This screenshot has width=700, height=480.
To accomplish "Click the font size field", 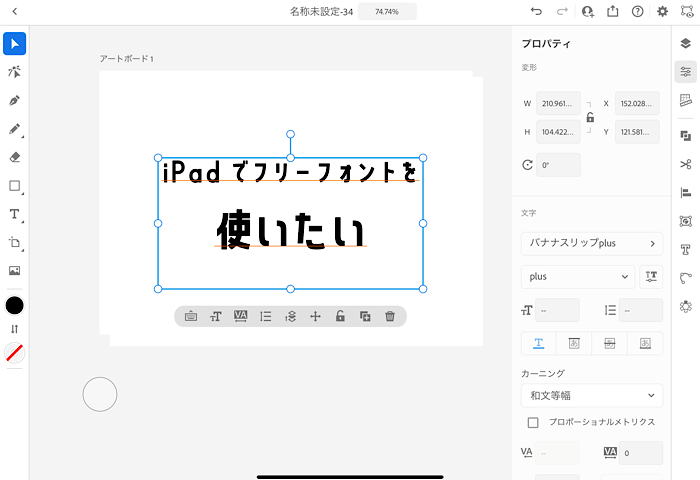I will (x=557, y=310).
